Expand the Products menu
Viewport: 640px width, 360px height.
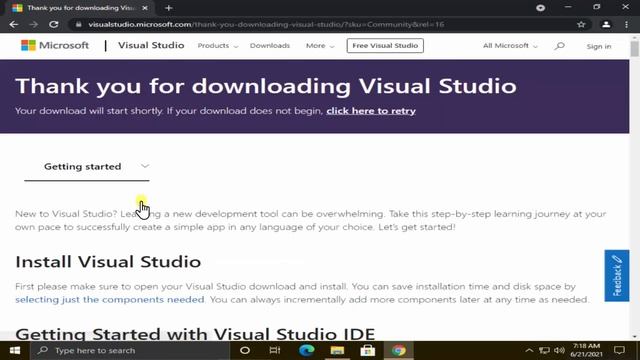tap(218, 46)
